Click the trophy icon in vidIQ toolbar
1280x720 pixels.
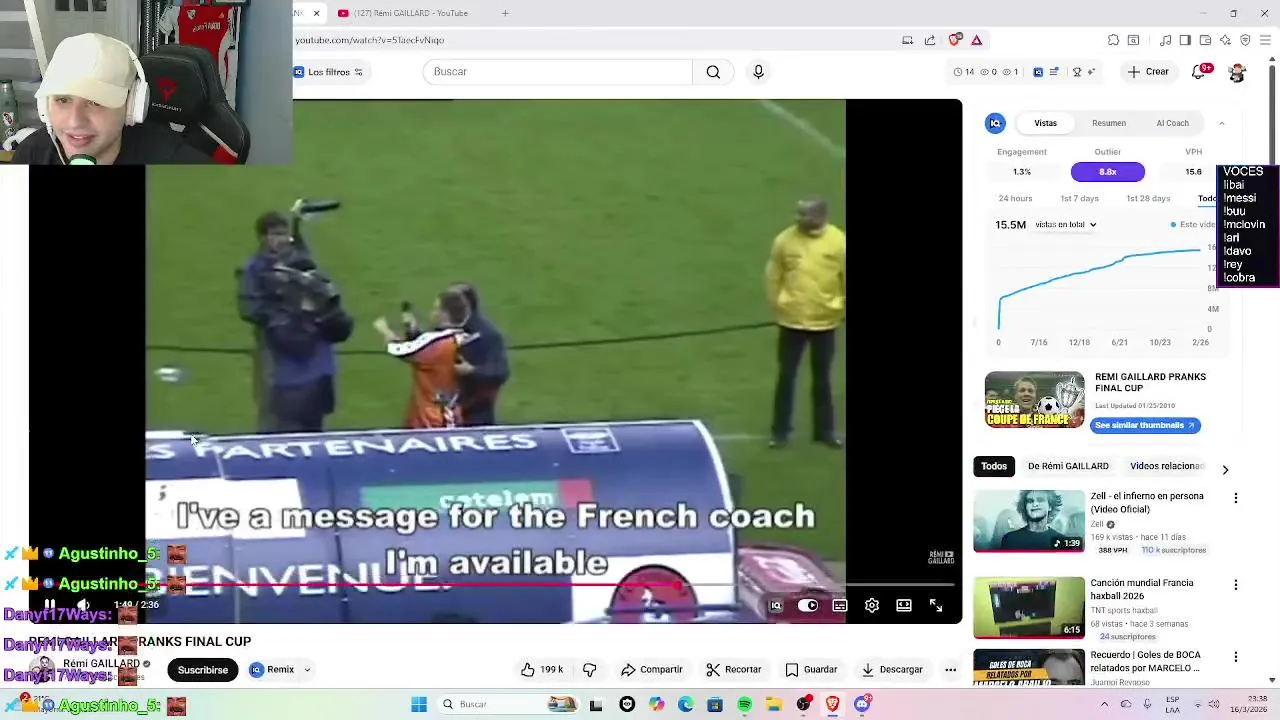point(1077,72)
